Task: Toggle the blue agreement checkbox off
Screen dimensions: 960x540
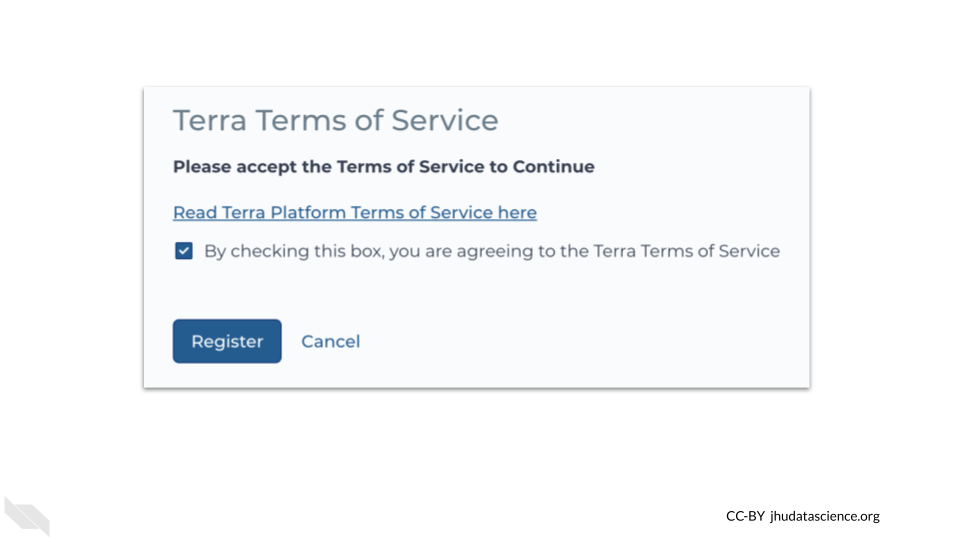Action: pos(184,251)
